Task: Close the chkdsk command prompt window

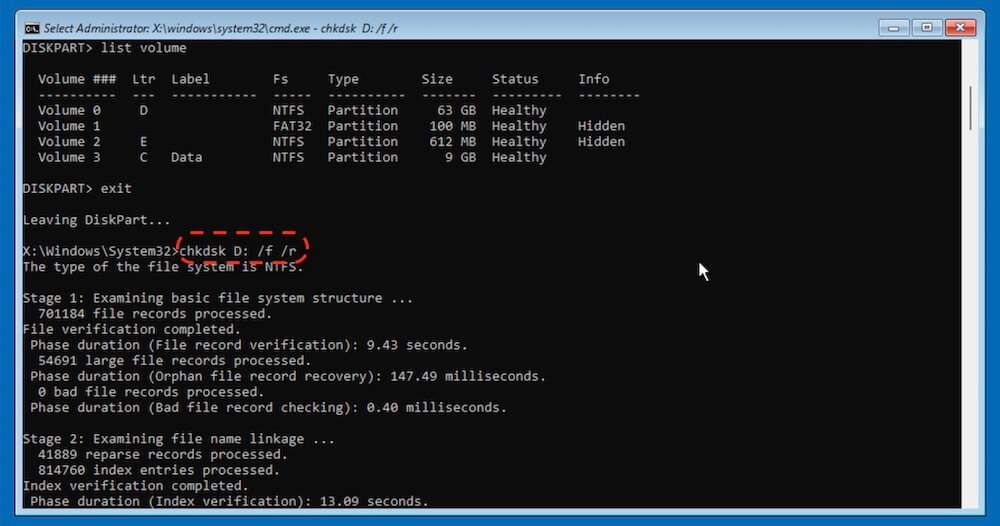Action: (x=958, y=27)
